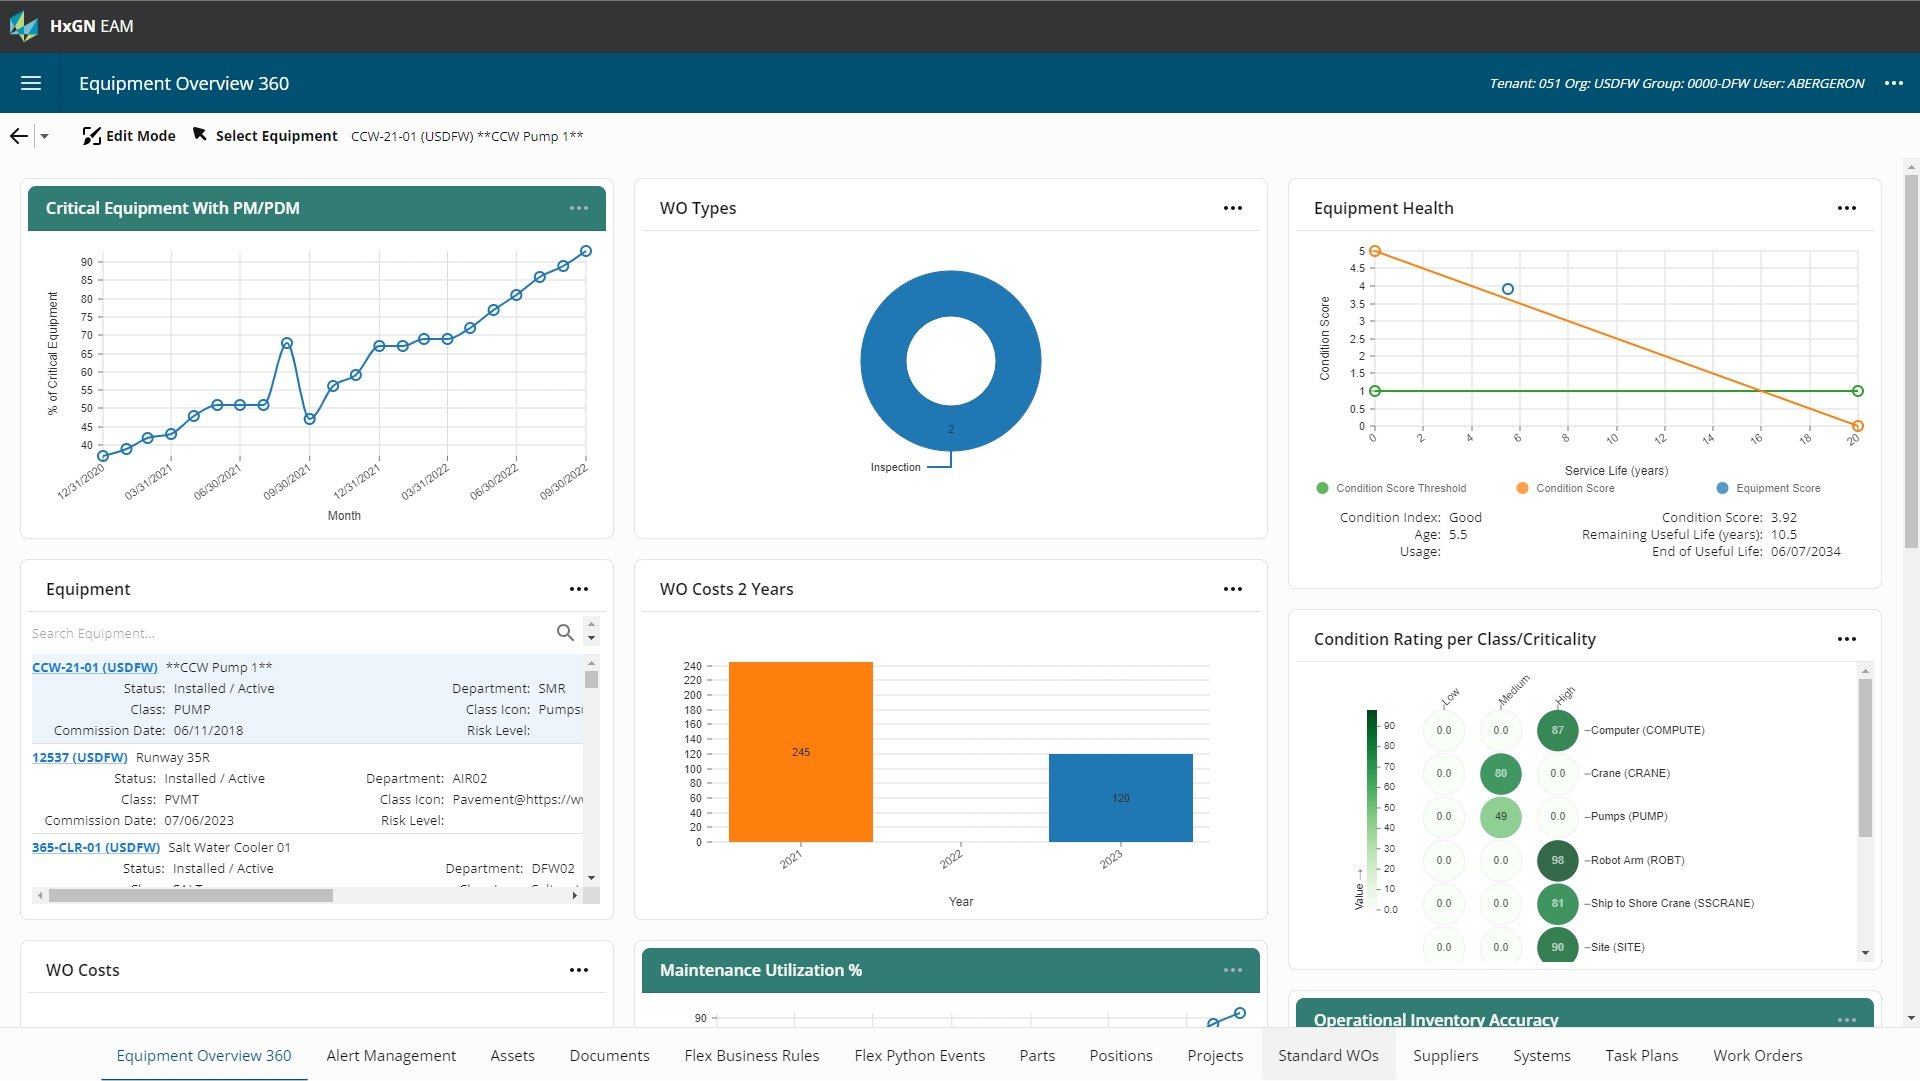Screen dimensions: 1920x1081
Task: Click the HxGN EAM logo
Action: 24,26
